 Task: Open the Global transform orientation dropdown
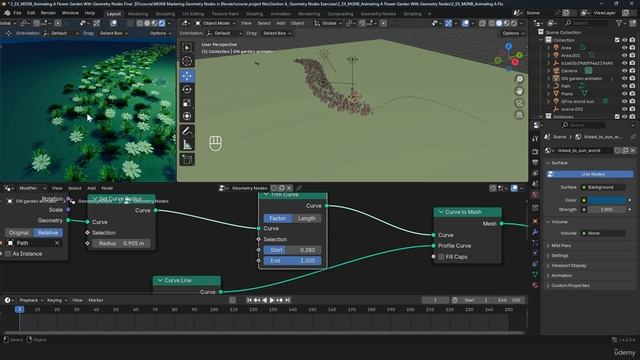coord(328,23)
